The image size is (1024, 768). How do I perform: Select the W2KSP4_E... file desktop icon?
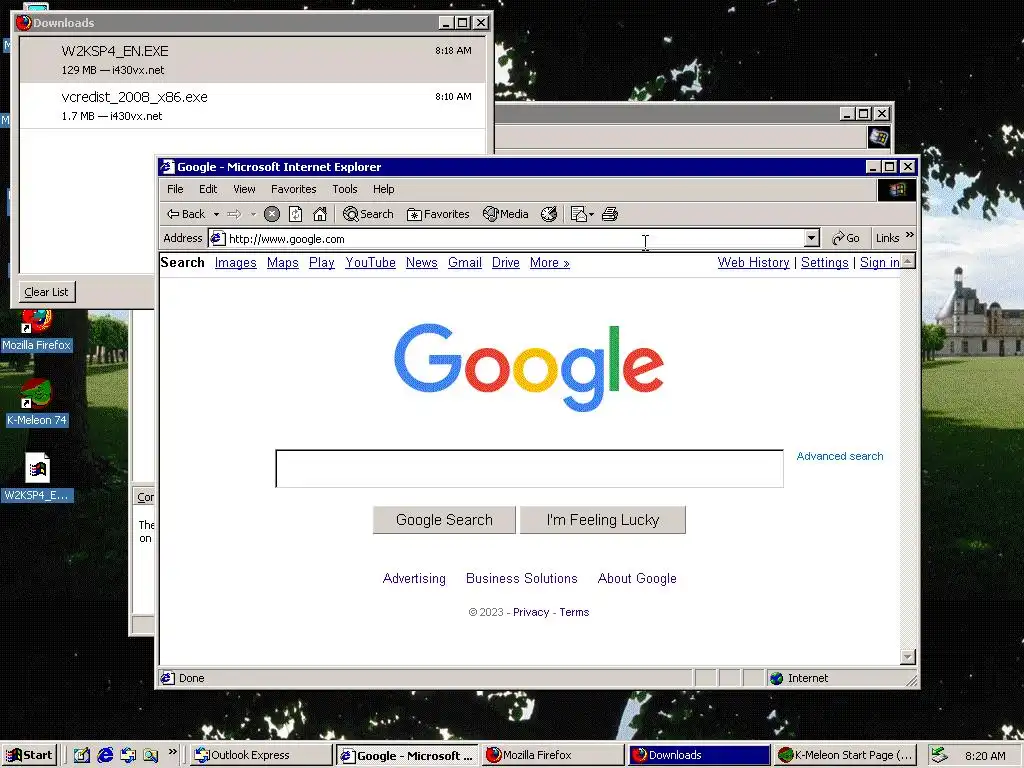(37, 477)
